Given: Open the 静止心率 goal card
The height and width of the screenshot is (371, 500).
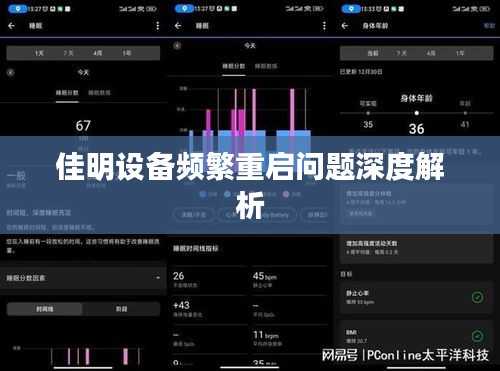Looking at the screenshot, I should tap(416, 298).
